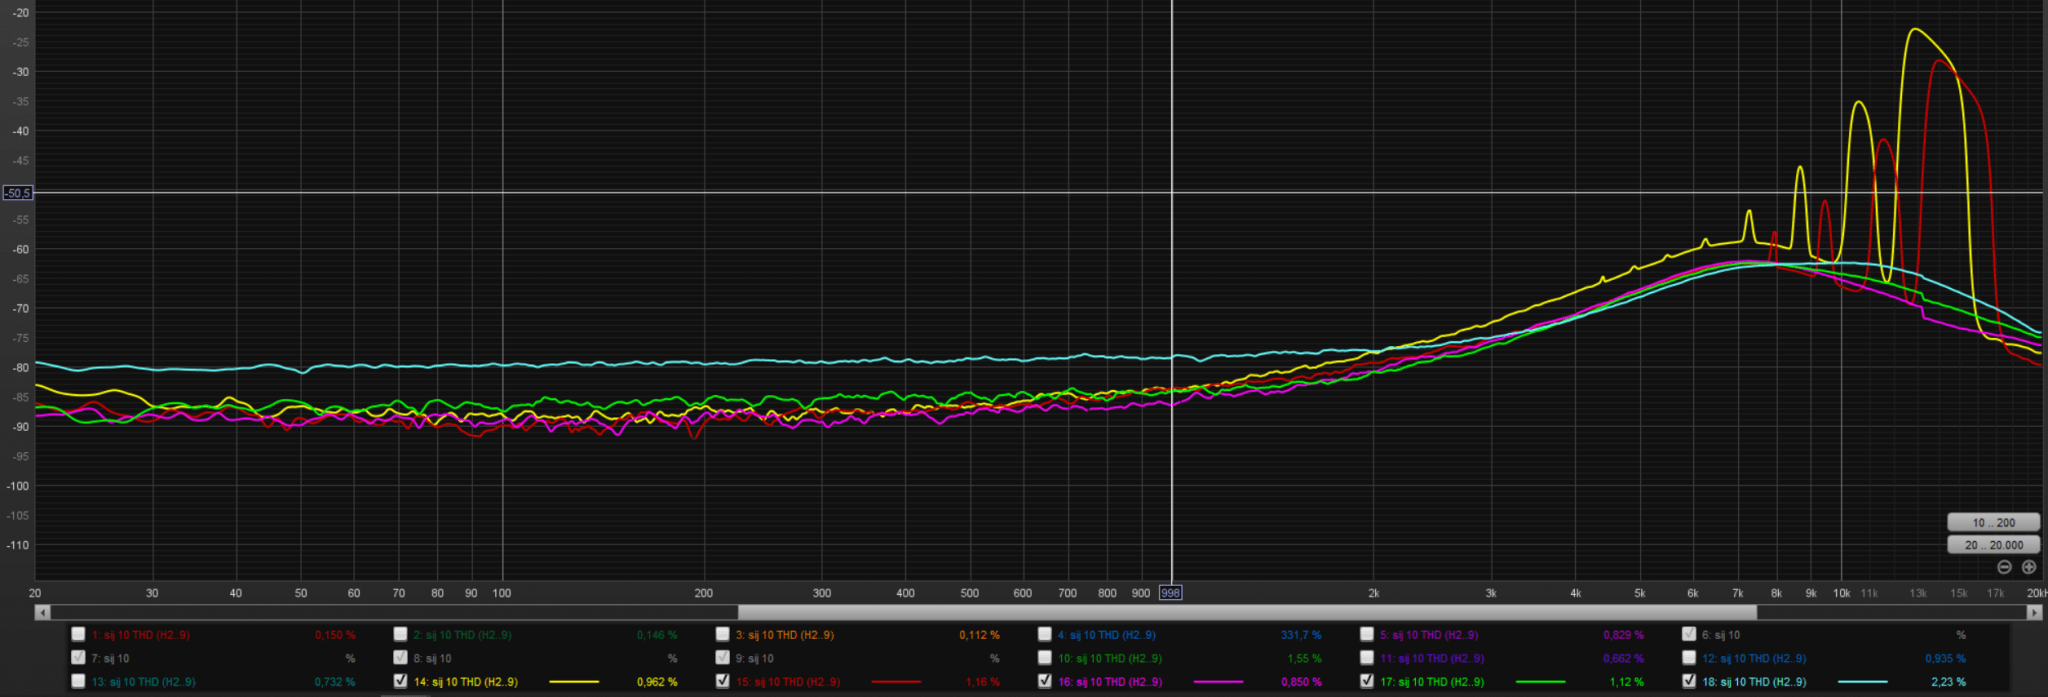Click the -50,5 cursor level readout on axis
The height and width of the screenshot is (697, 2048).
(x=17, y=192)
